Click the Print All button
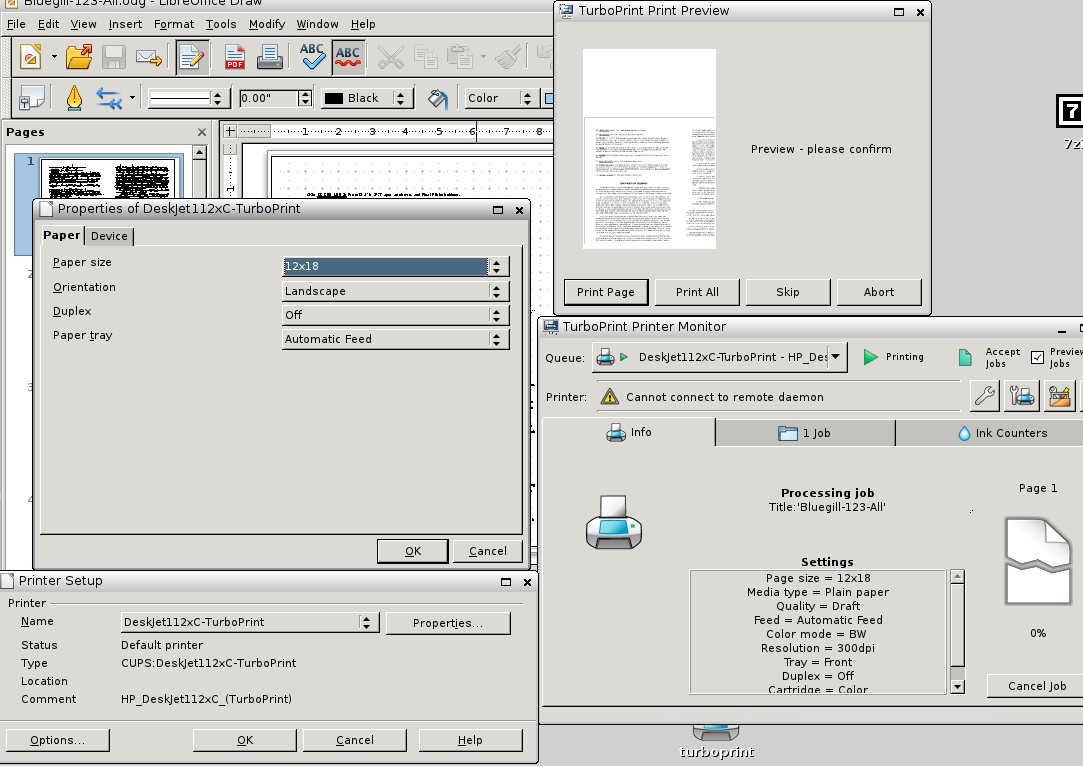The width and height of the screenshot is (1083, 767). (x=697, y=292)
